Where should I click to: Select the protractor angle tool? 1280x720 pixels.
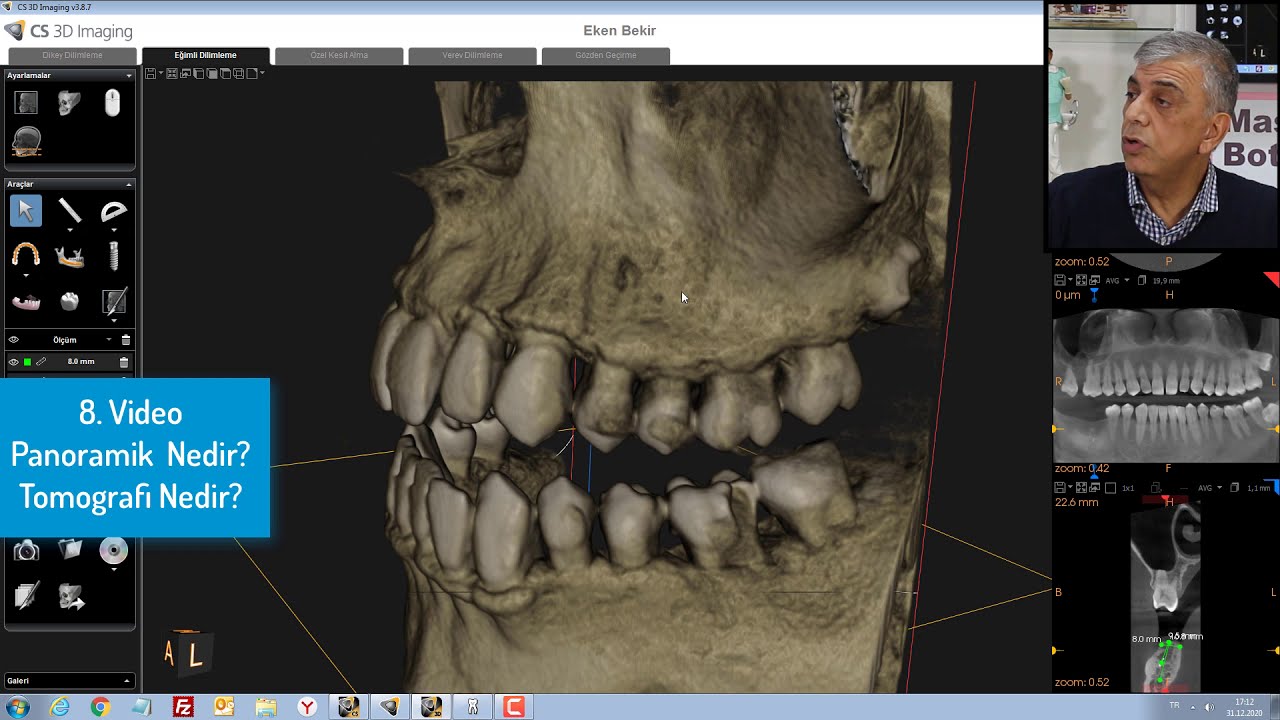114,211
